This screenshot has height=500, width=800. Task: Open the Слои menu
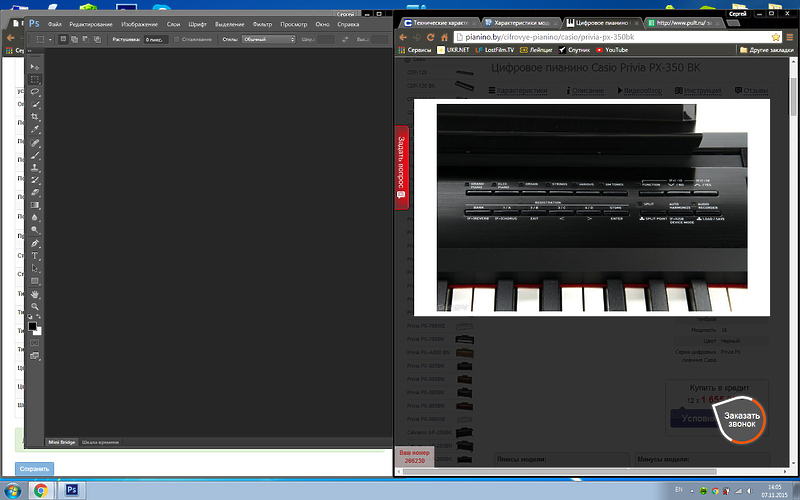(173, 24)
